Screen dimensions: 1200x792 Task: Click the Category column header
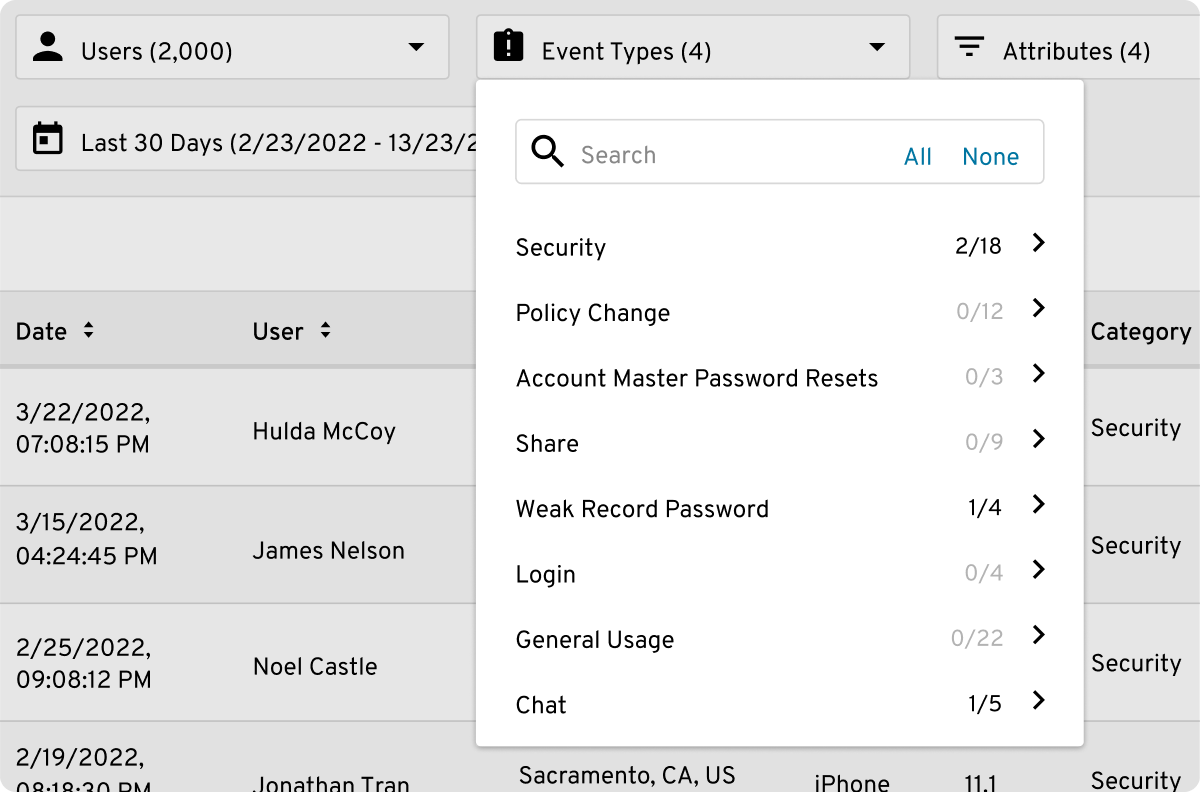click(x=1141, y=332)
